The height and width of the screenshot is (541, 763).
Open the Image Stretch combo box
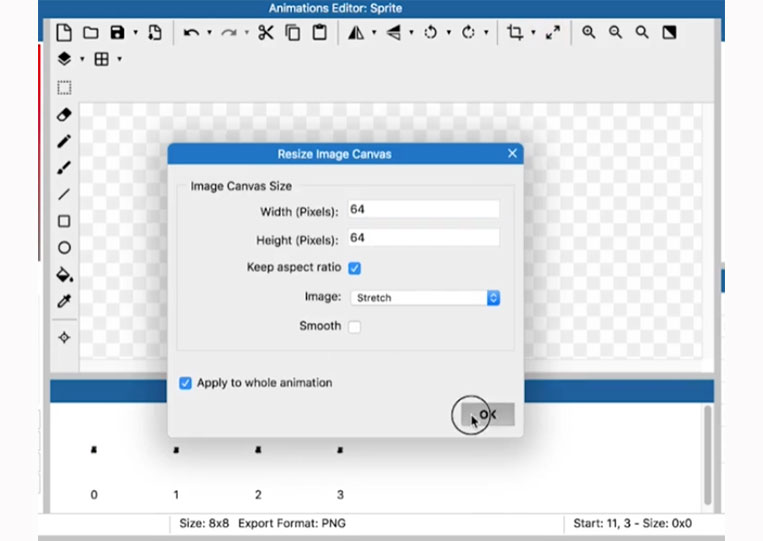click(425, 298)
